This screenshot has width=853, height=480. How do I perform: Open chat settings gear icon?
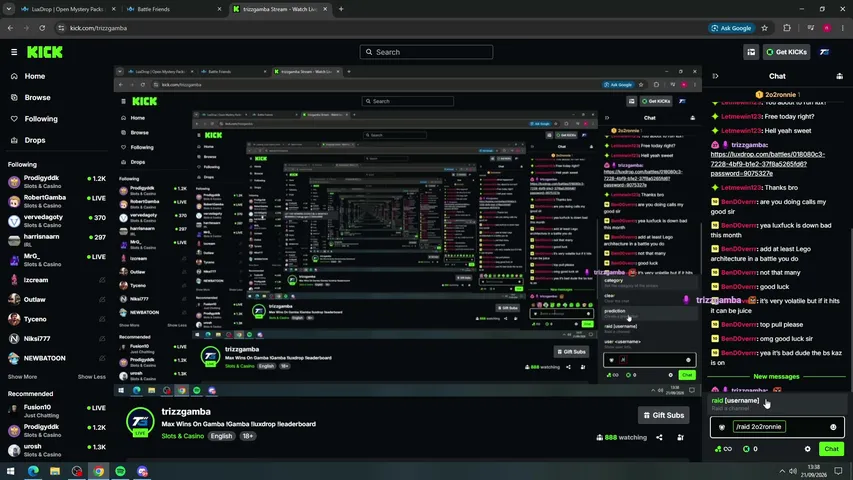[807, 449]
